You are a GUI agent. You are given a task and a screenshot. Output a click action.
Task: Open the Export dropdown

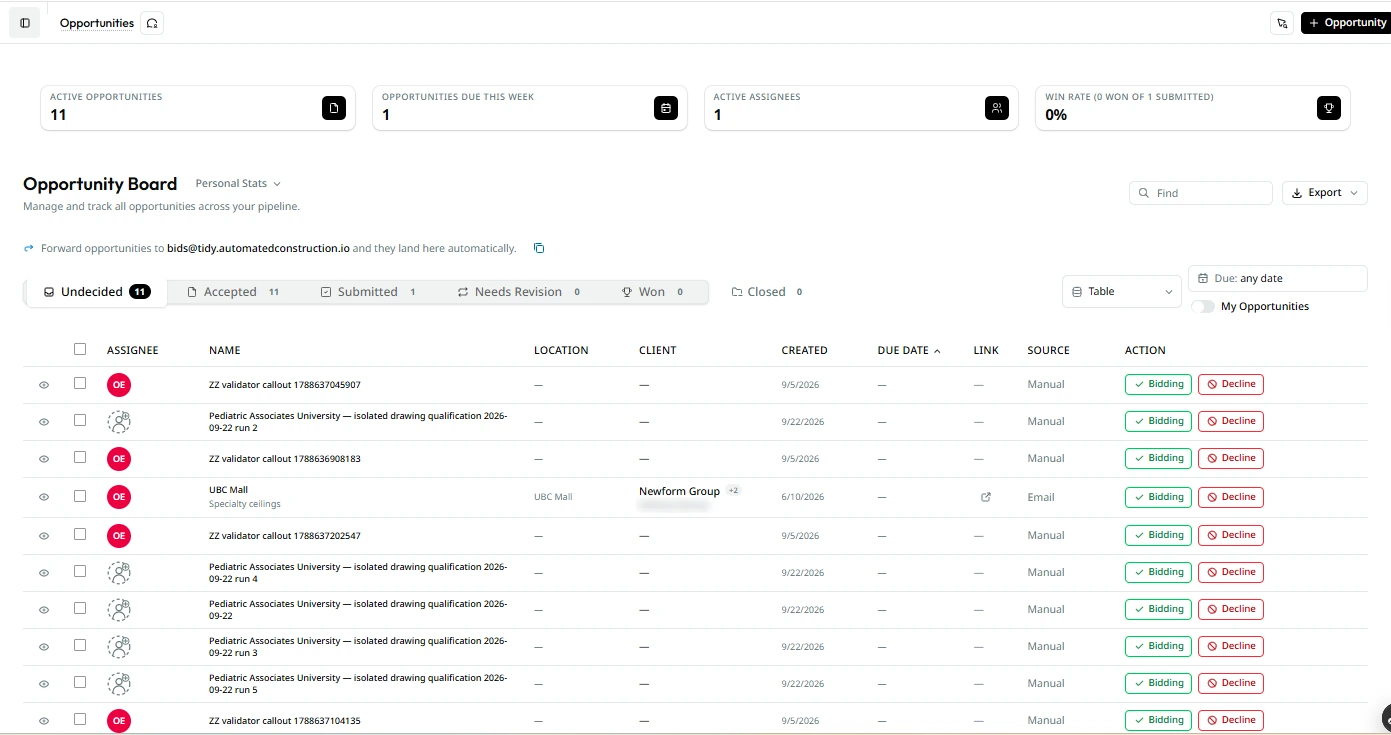coord(1324,193)
